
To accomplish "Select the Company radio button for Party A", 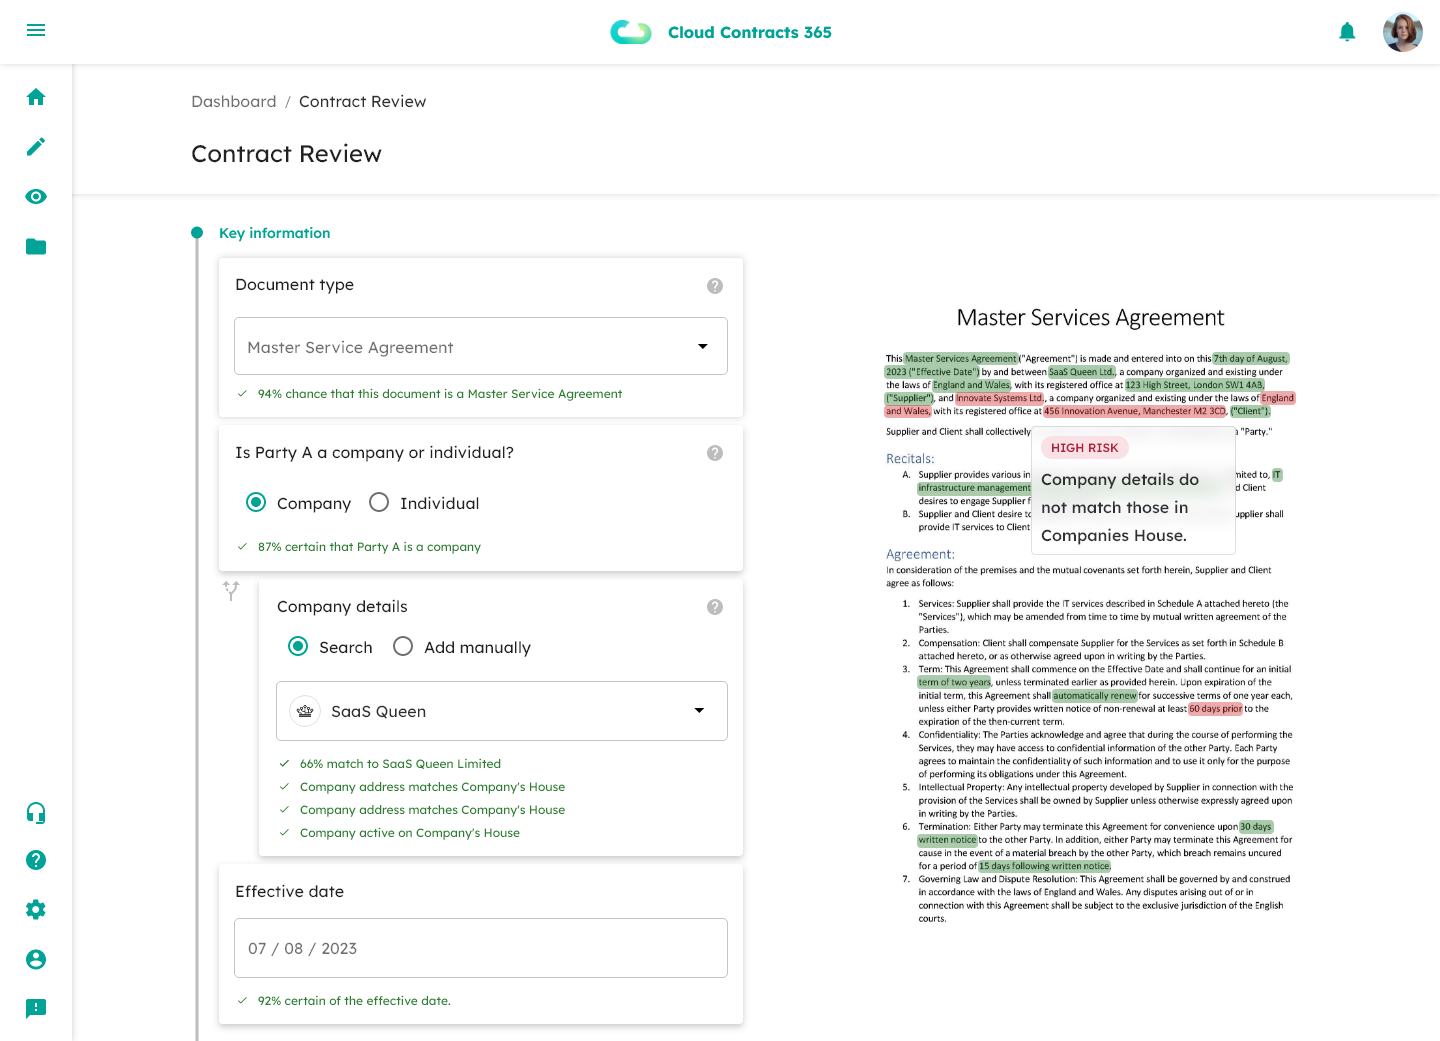I will [257, 502].
